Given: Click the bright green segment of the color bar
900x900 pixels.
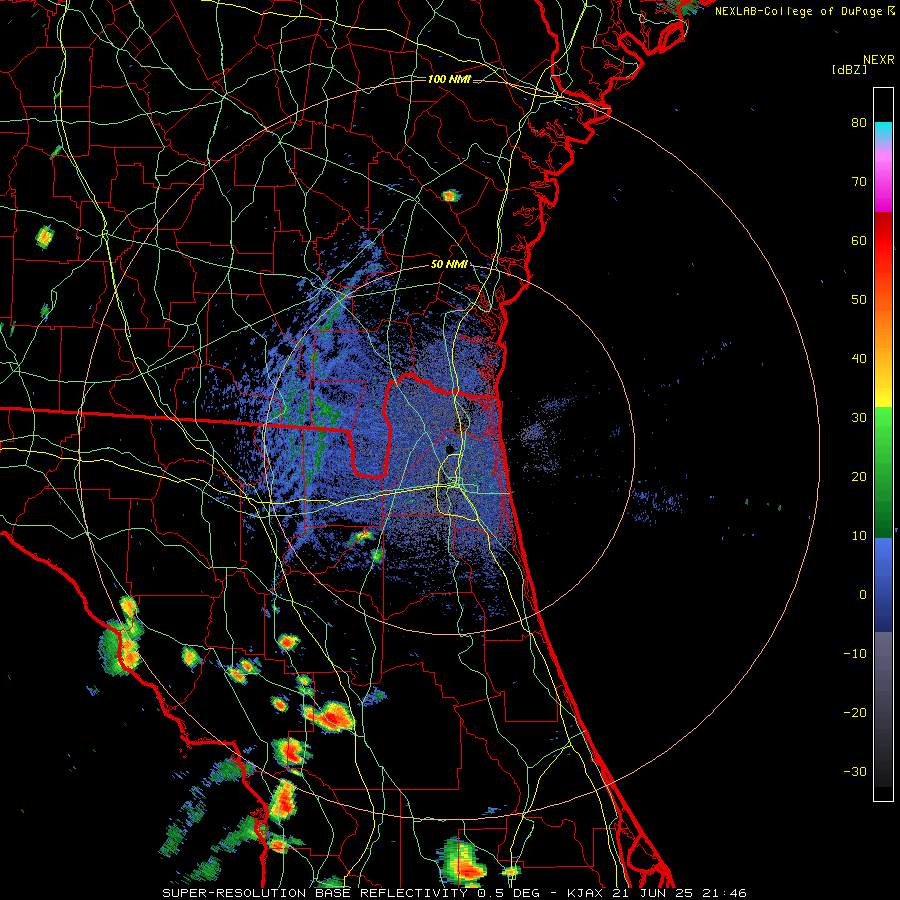Looking at the screenshot, I should [x=883, y=428].
